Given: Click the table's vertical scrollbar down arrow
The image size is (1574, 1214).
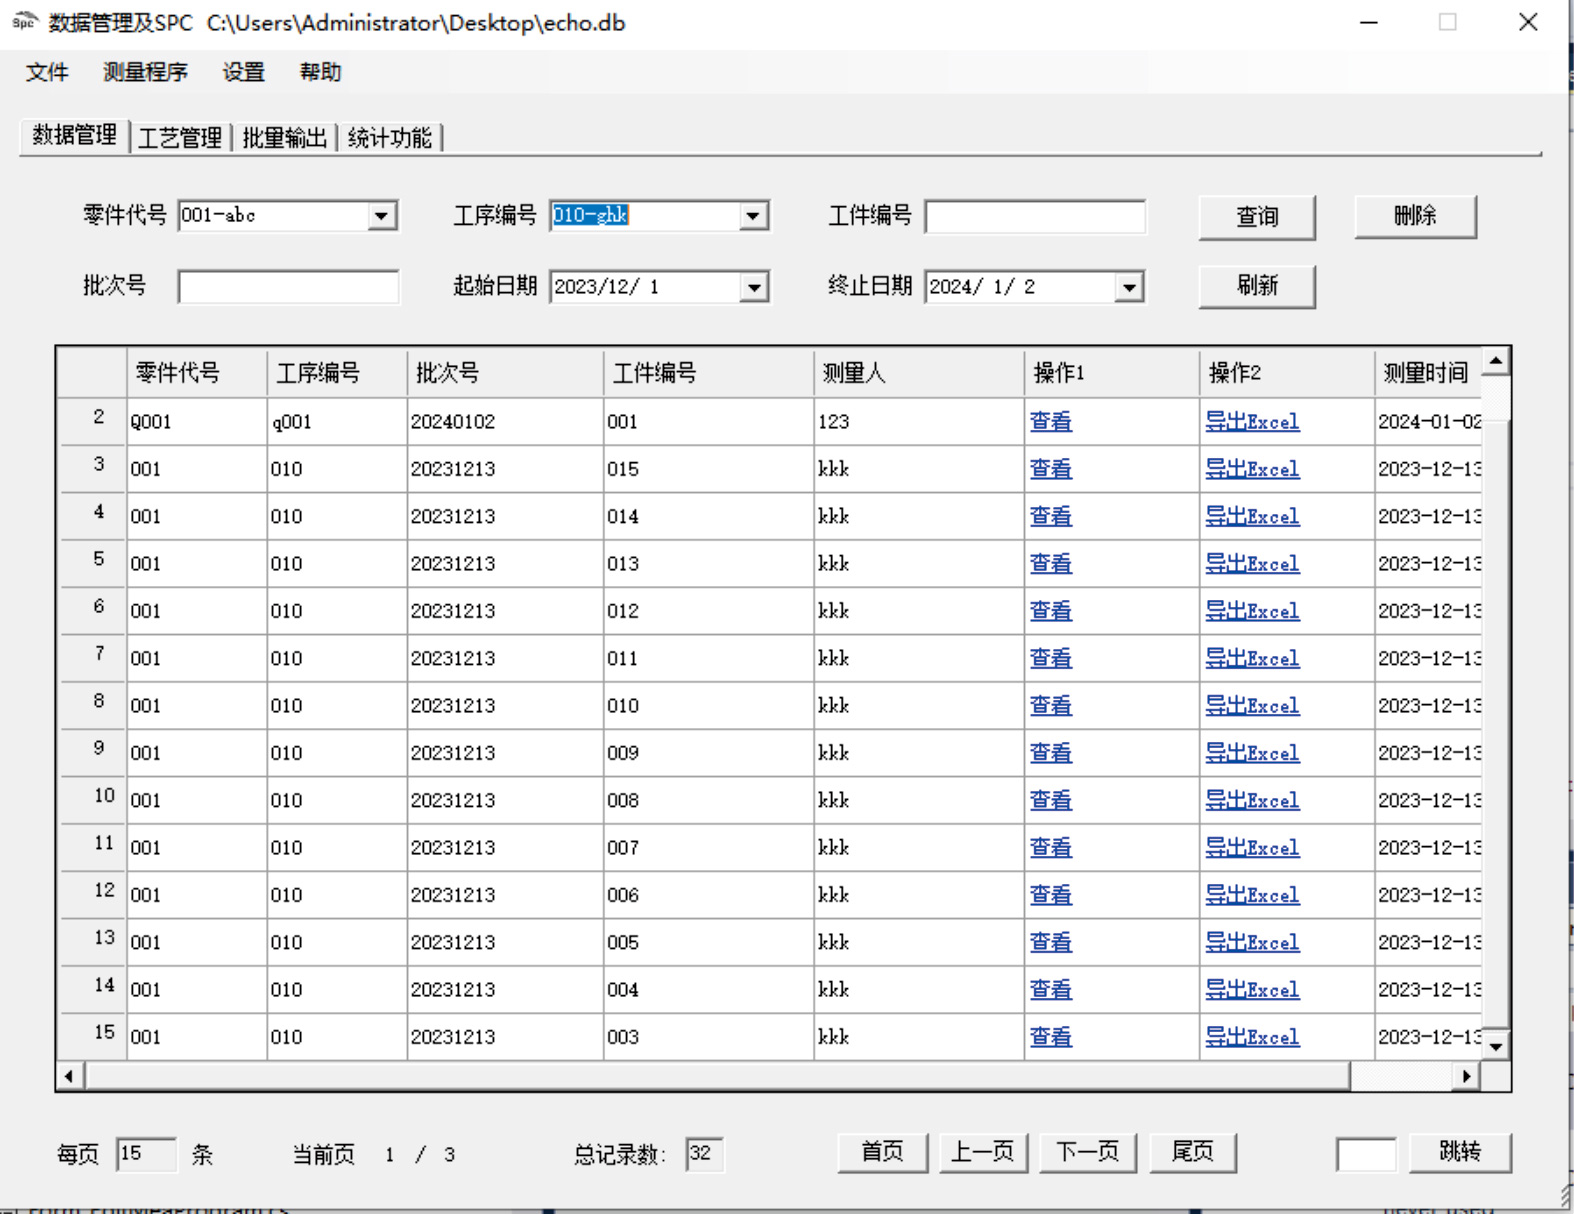Looking at the screenshot, I should point(1496,1046).
